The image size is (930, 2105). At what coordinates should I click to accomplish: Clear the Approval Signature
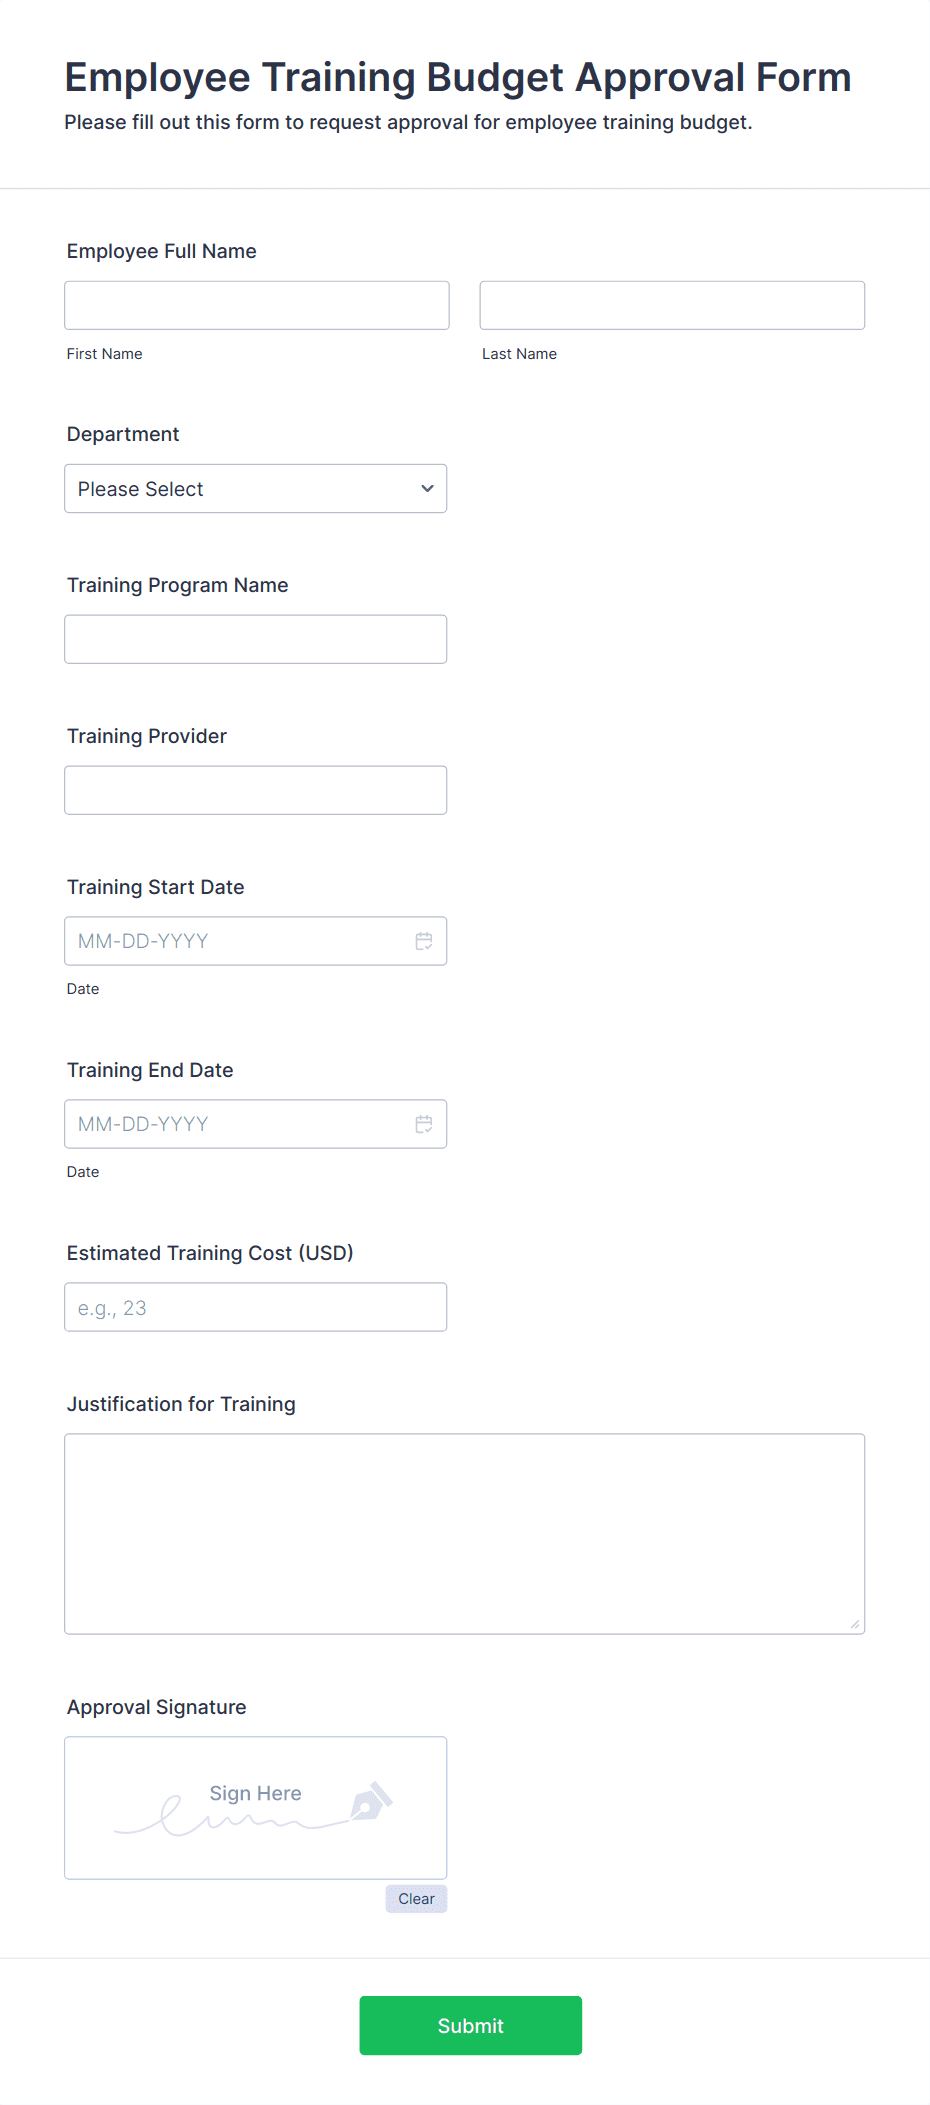416,1898
